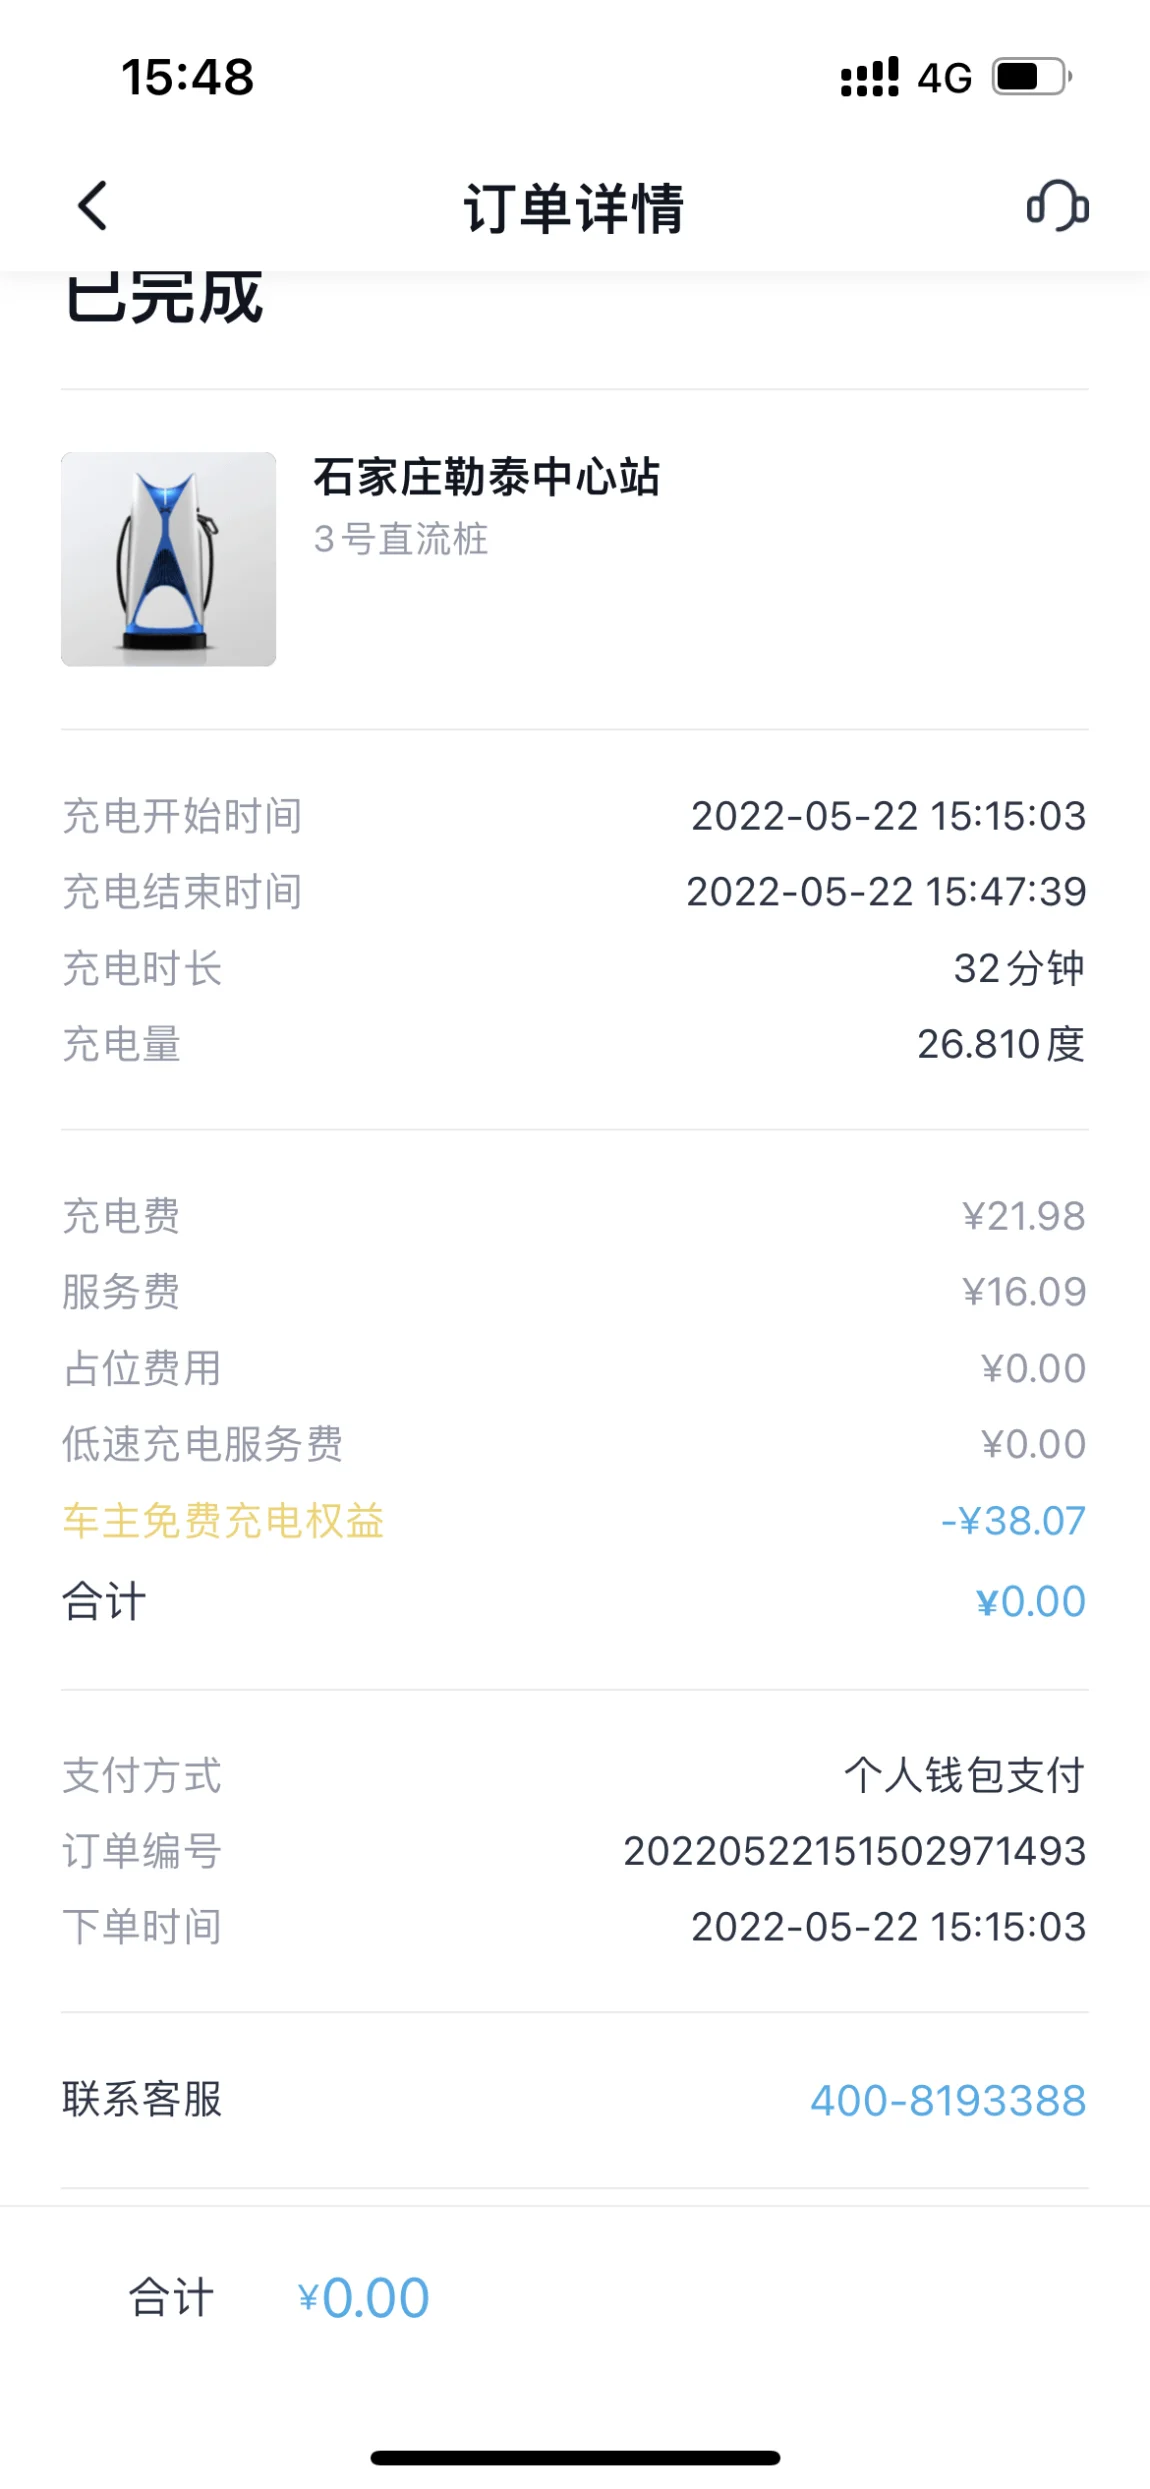The width and height of the screenshot is (1150, 2489).
Task: Open customer service headset icon
Action: coord(1057,206)
